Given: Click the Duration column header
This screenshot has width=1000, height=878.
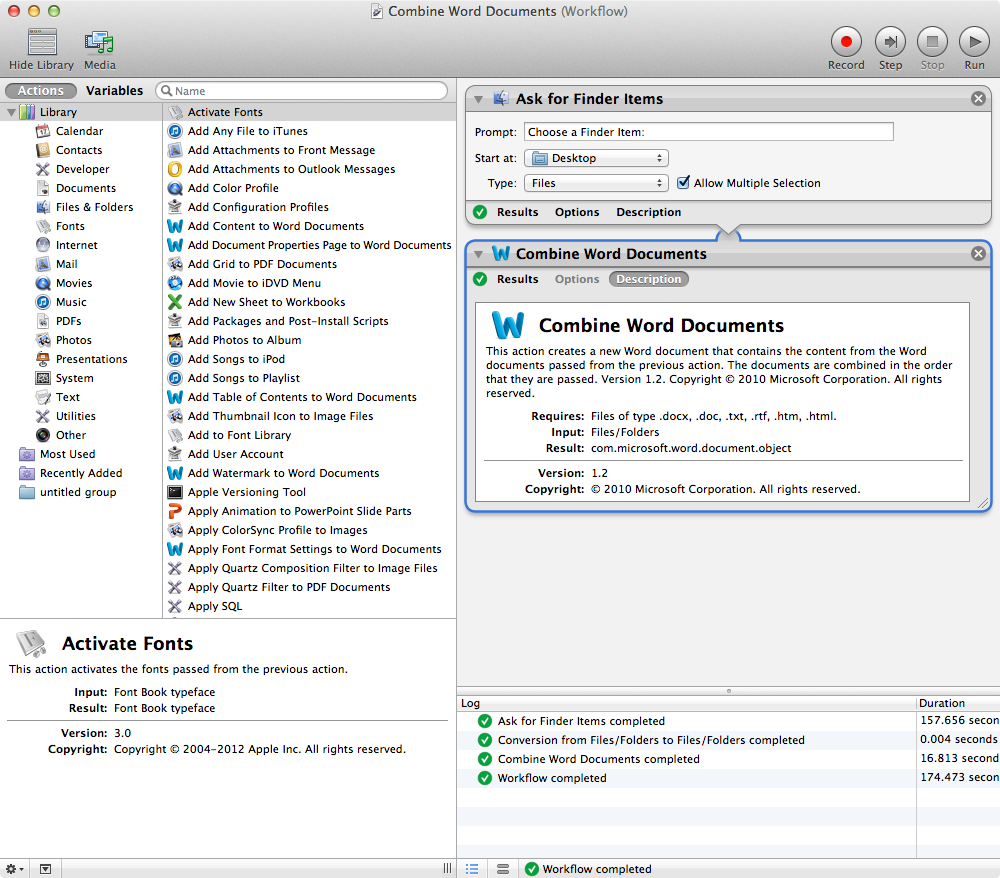Looking at the screenshot, I should pyautogui.click(x=958, y=703).
